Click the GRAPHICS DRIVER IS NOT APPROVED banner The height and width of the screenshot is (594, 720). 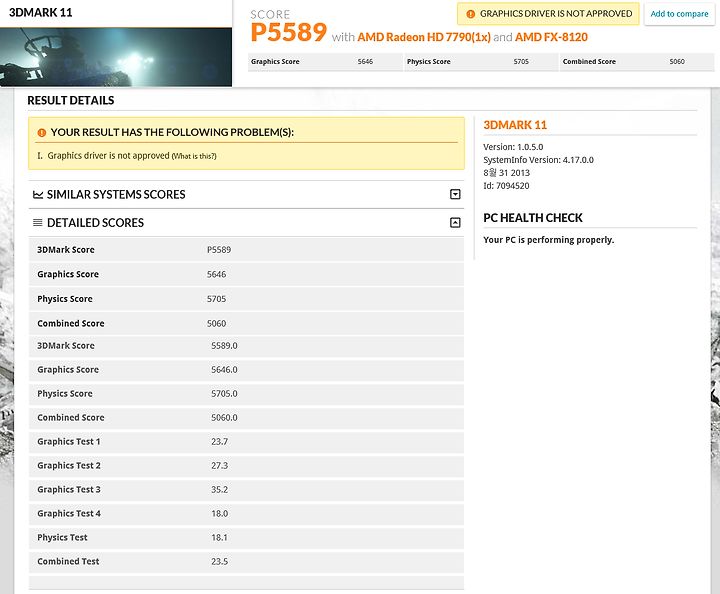coord(548,14)
